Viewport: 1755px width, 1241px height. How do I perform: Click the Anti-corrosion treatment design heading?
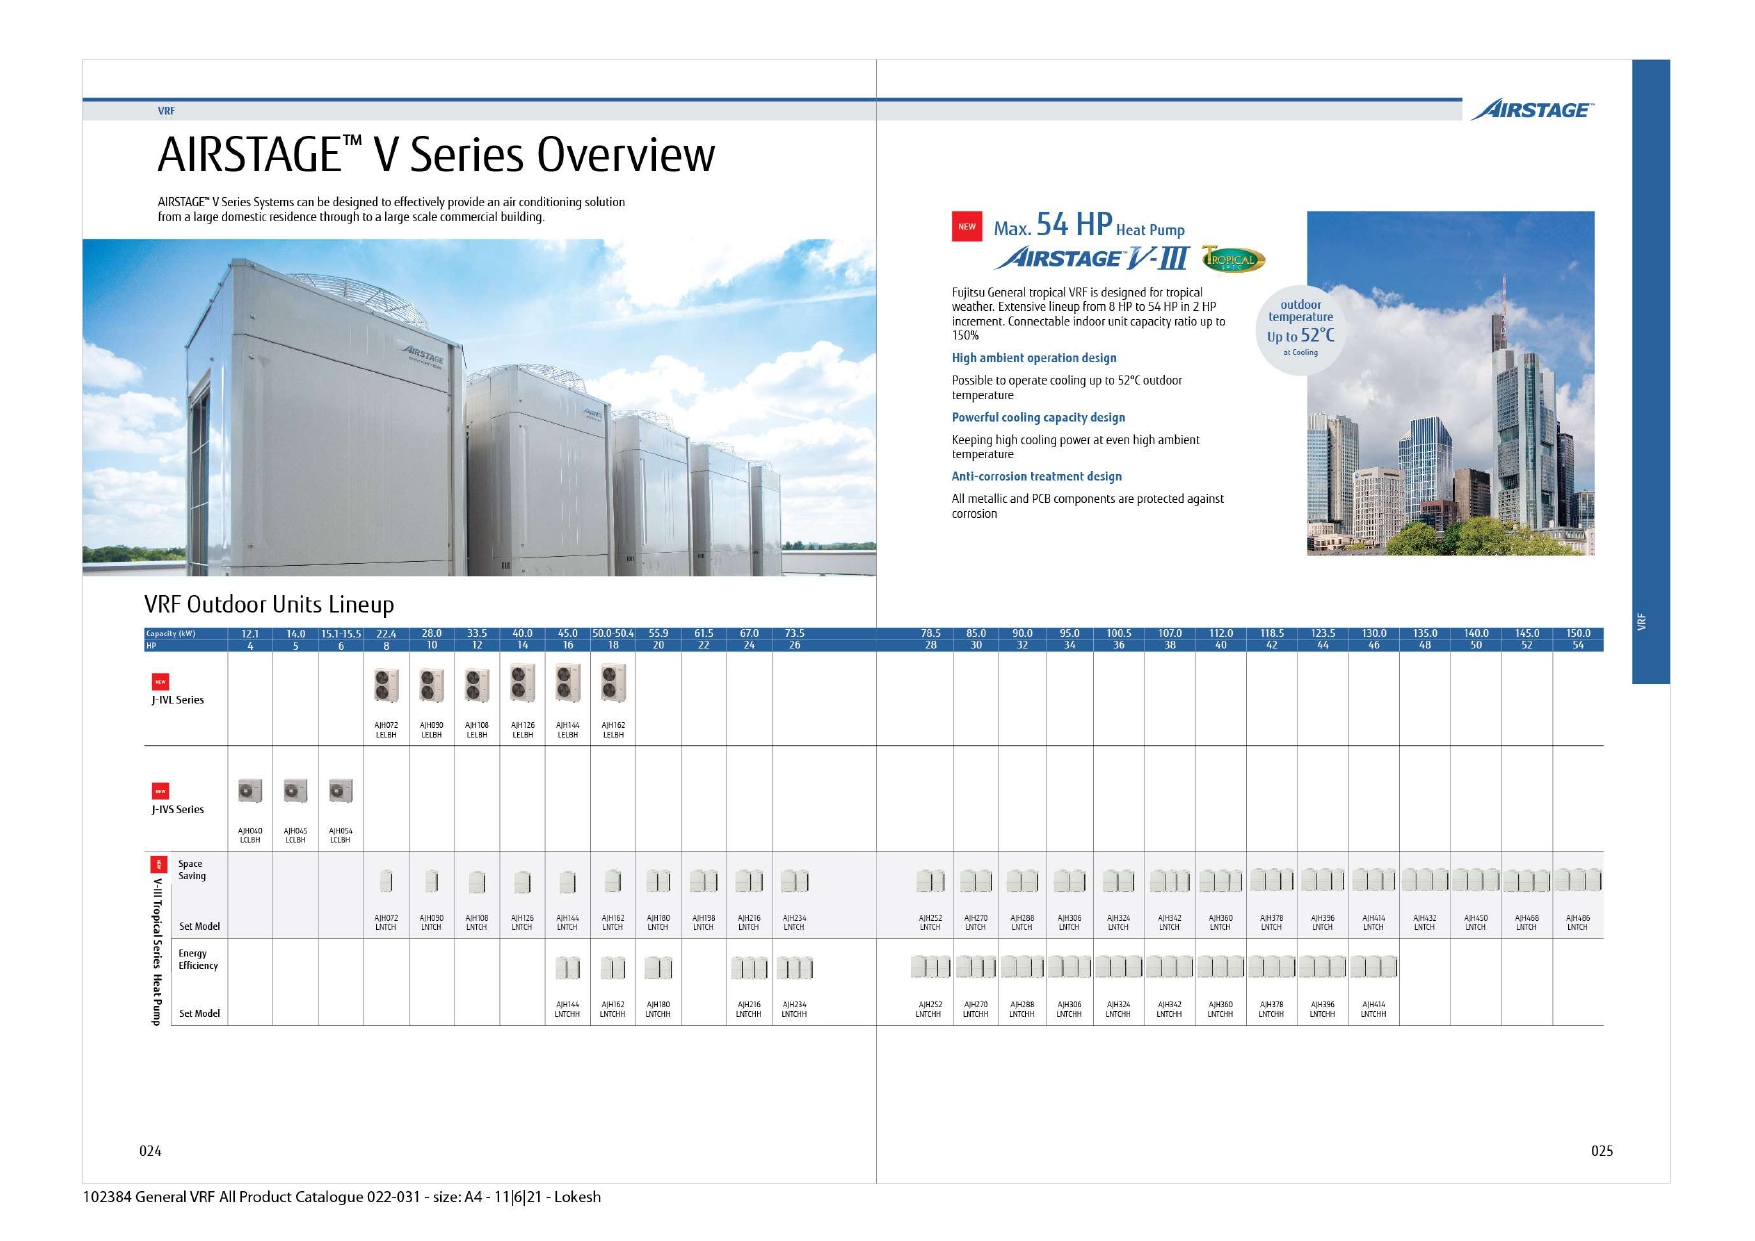pos(1036,476)
